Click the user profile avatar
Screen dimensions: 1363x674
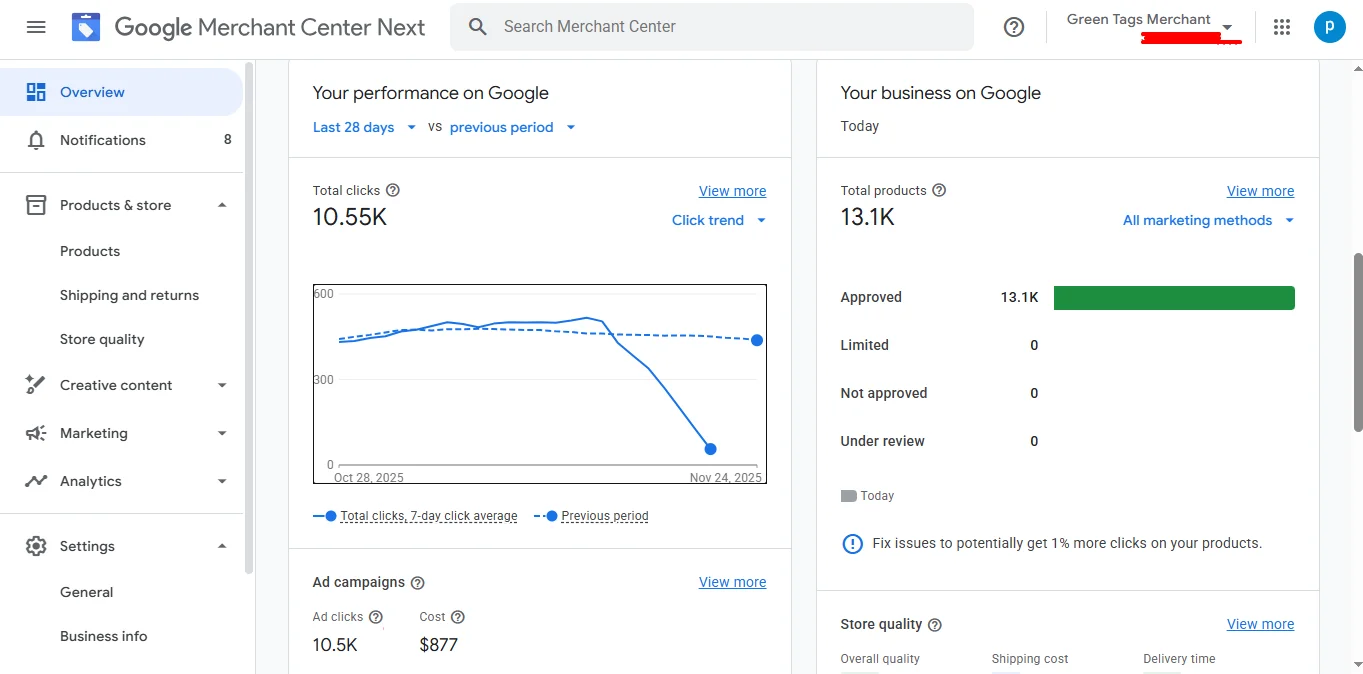point(1329,27)
